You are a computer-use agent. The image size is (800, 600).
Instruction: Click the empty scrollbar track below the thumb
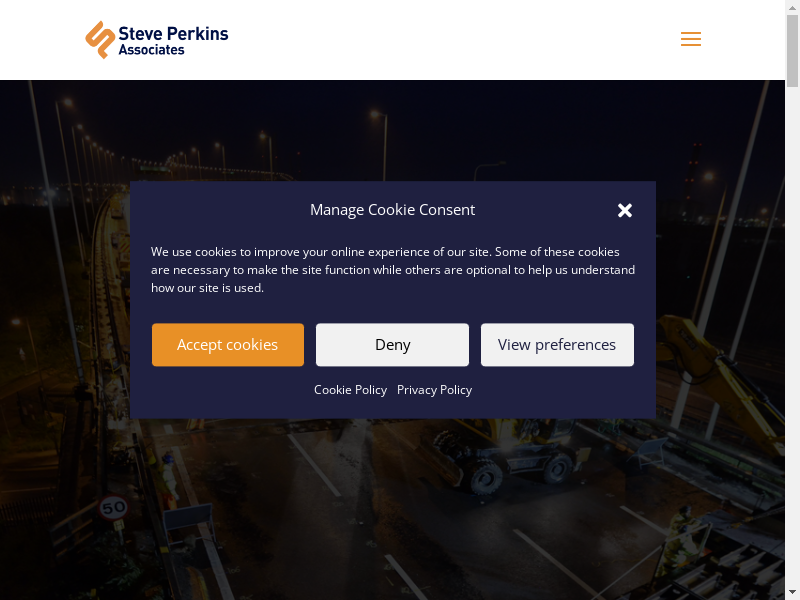pyautogui.click(x=792, y=337)
